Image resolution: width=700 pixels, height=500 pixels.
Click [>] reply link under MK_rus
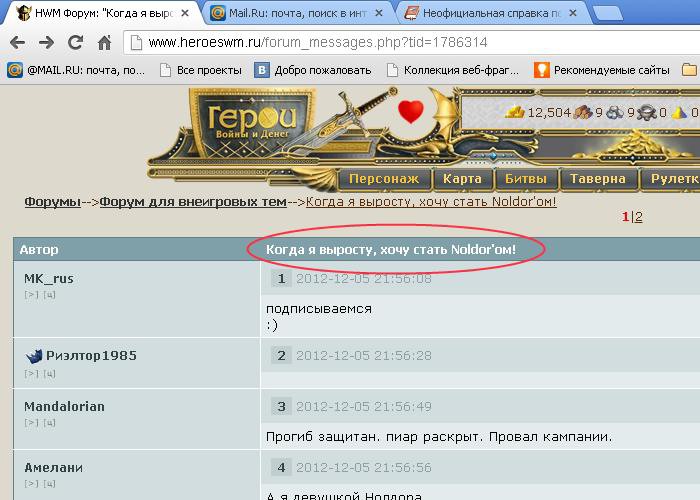pyautogui.click(x=31, y=295)
